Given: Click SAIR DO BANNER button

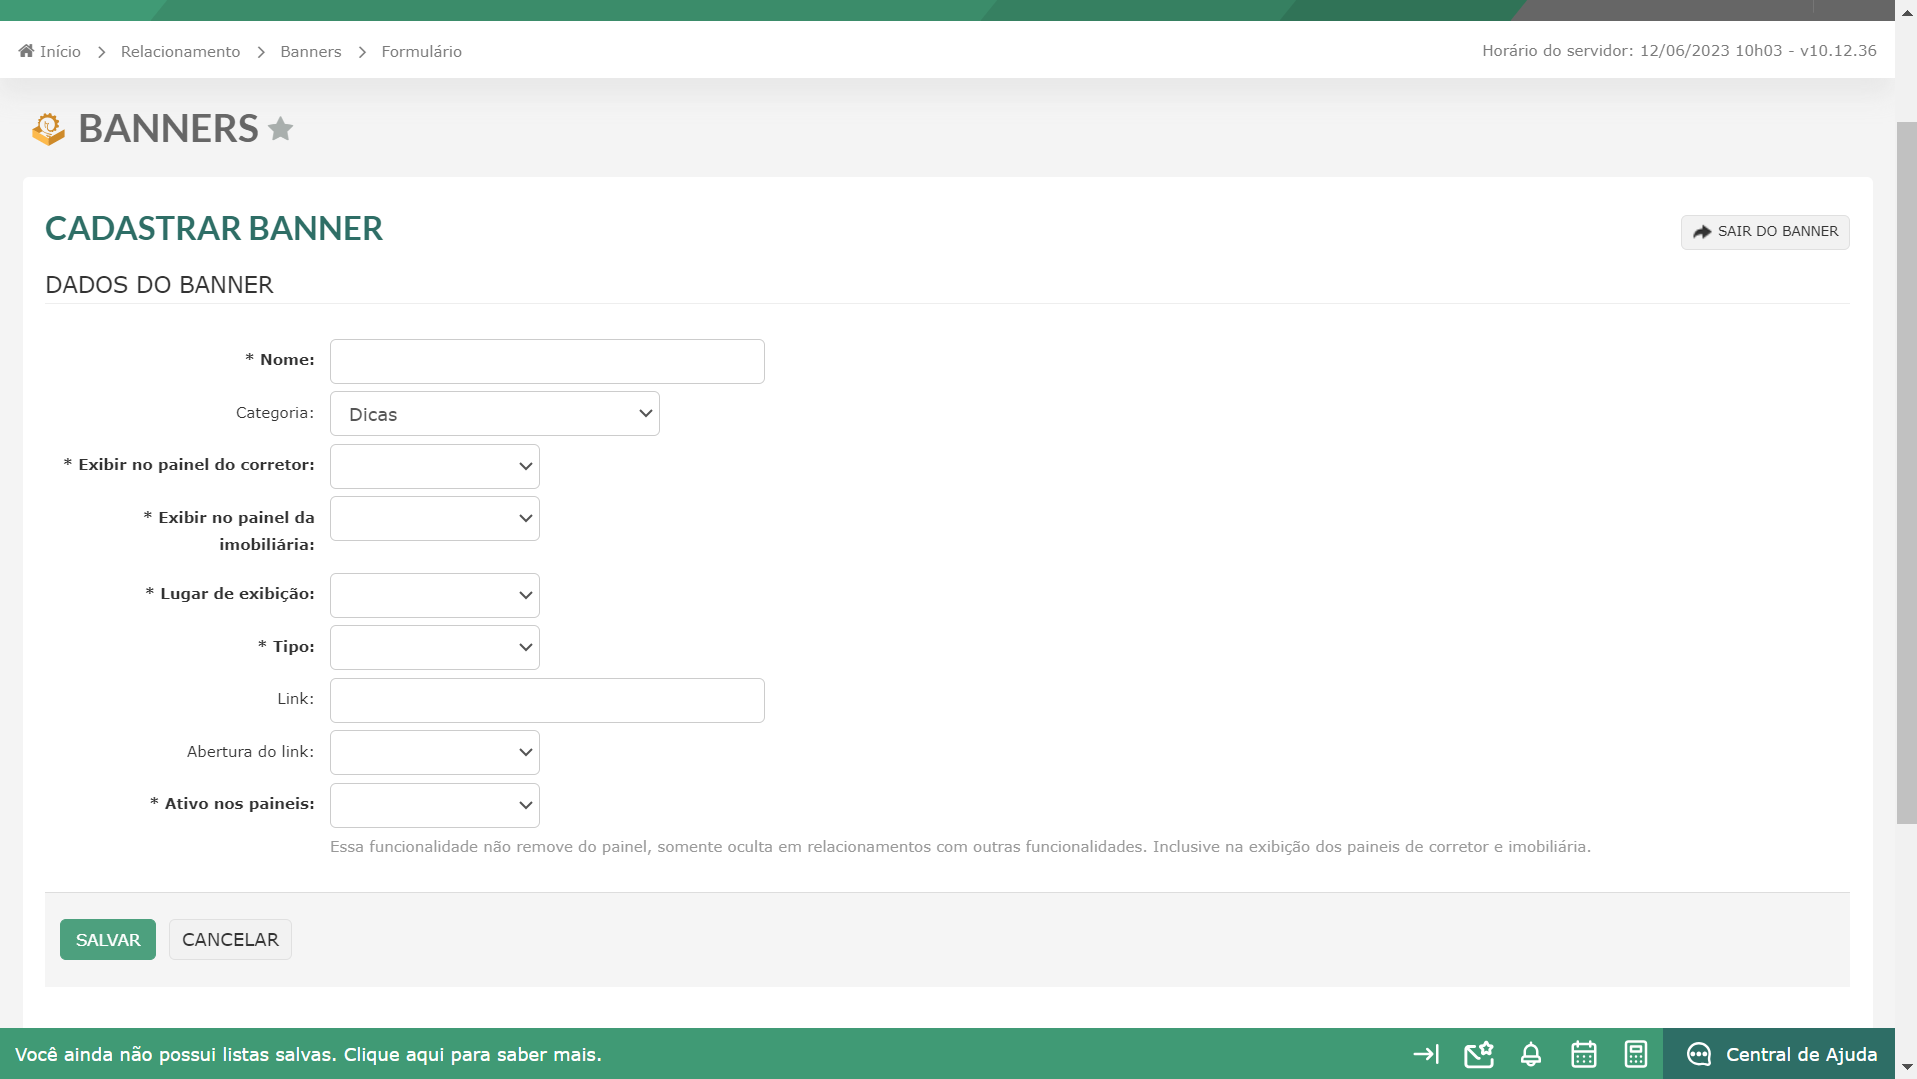Looking at the screenshot, I should [1765, 232].
